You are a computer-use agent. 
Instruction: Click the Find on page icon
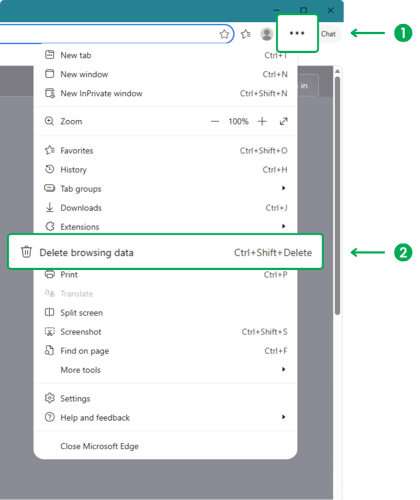point(49,350)
